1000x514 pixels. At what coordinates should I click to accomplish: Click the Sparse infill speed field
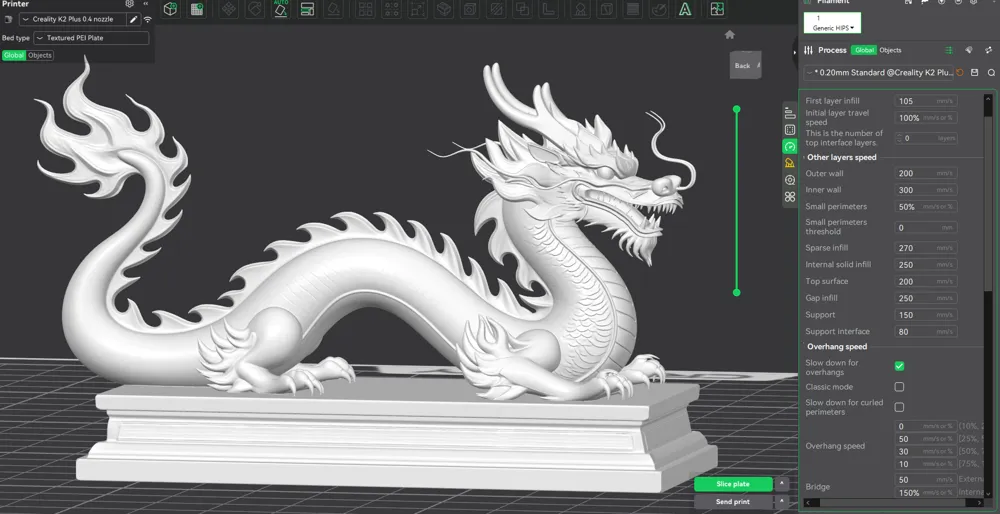pos(925,248)
